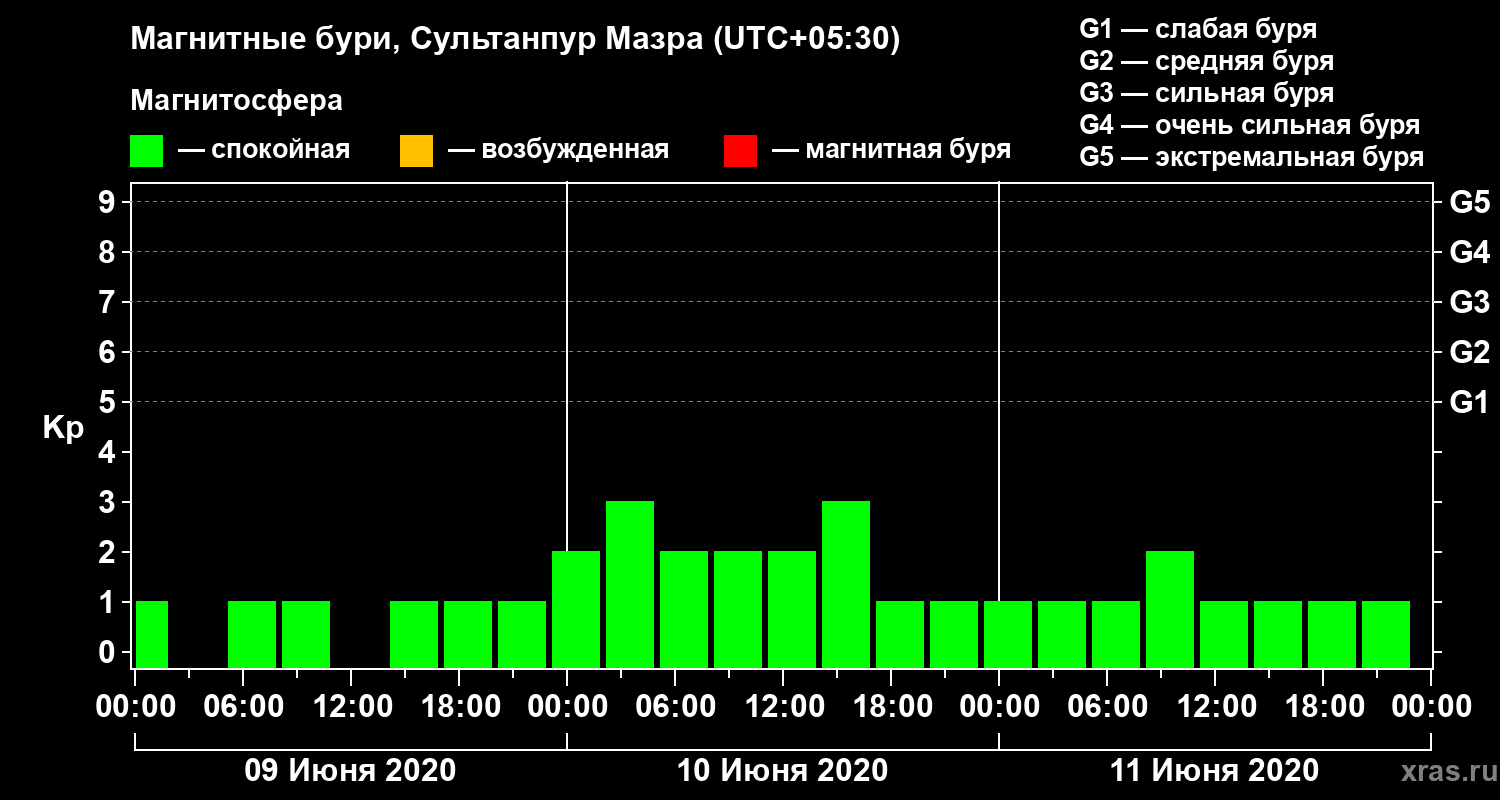Image resolution: width=1500 pixels, height=800 pixels.
Task: Click the red 'магнитная буря' legend swatch
Action: [740, 151]
